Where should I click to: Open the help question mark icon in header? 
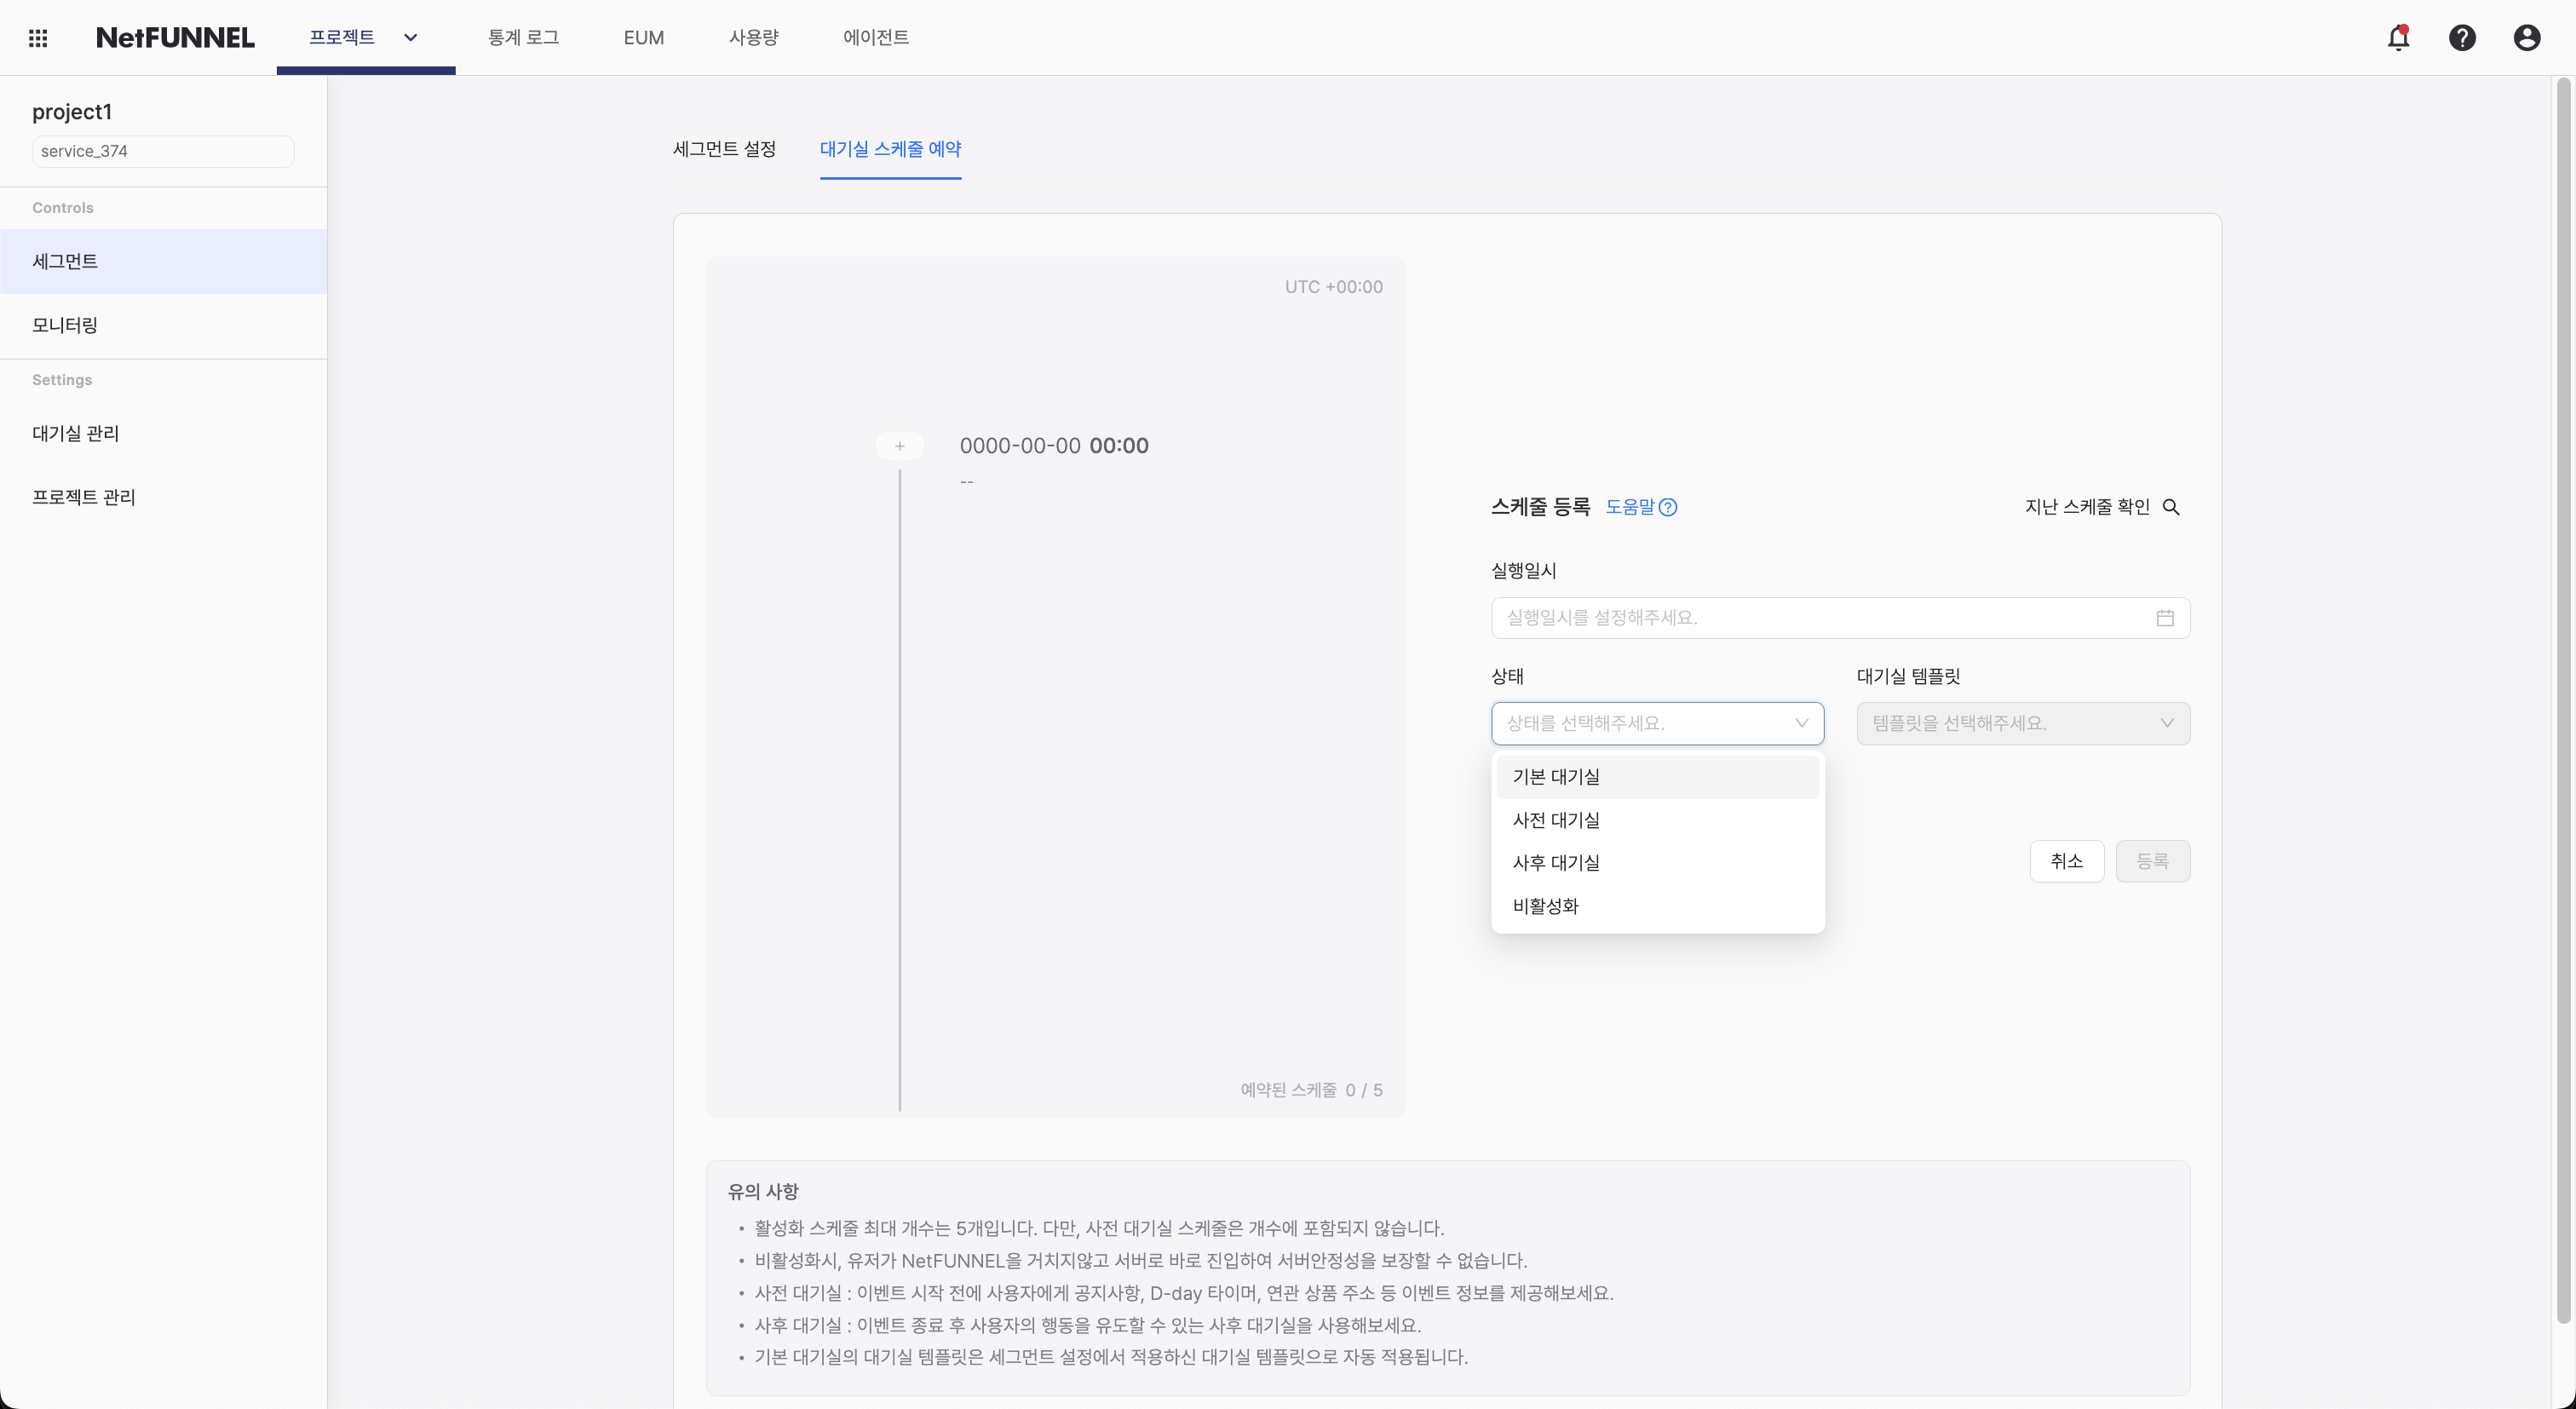pos(2462,37)
